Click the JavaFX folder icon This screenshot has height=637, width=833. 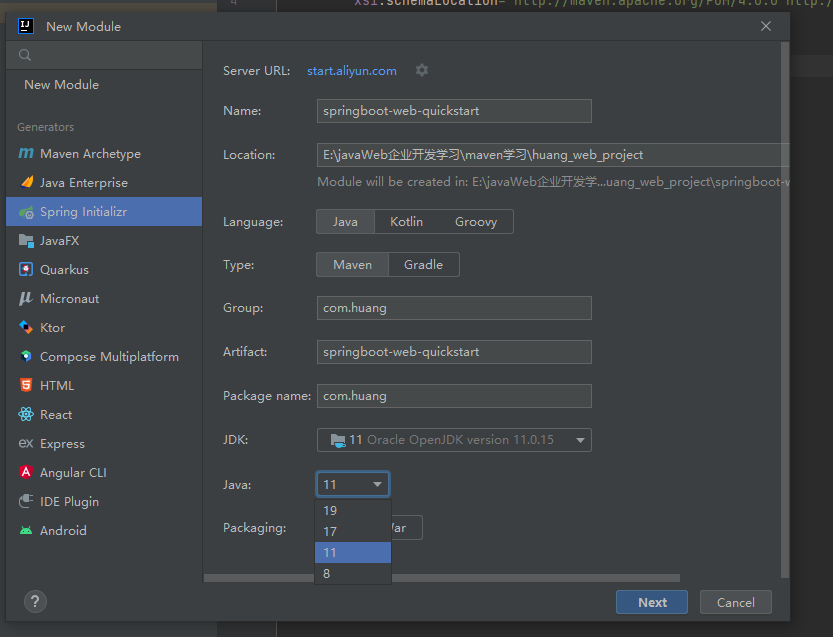26,241
